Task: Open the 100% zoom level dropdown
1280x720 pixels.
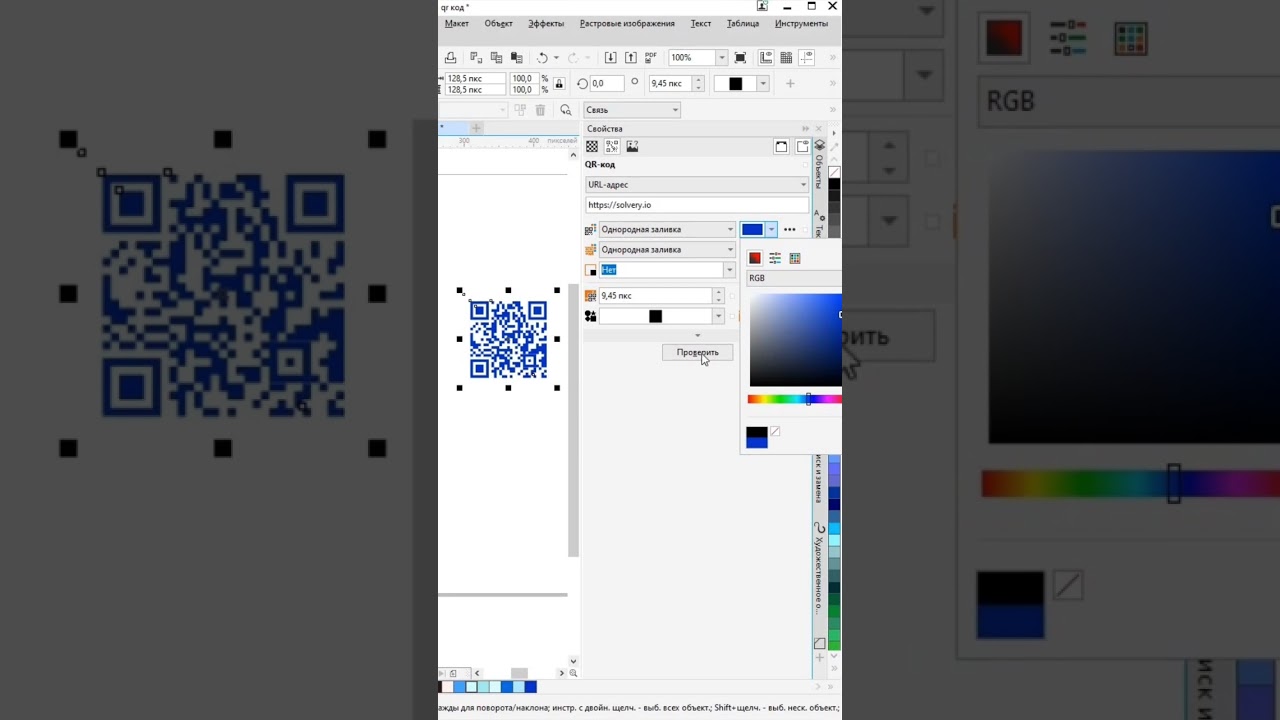Action: tap(721, 58)
